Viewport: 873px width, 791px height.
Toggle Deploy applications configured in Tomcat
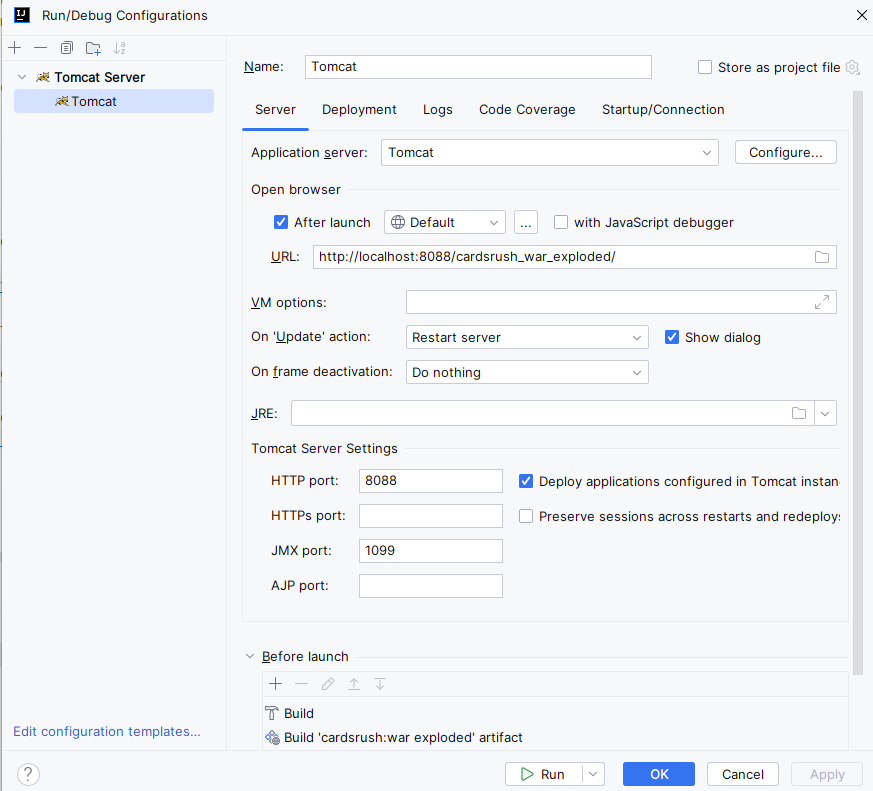coord(526,481)
